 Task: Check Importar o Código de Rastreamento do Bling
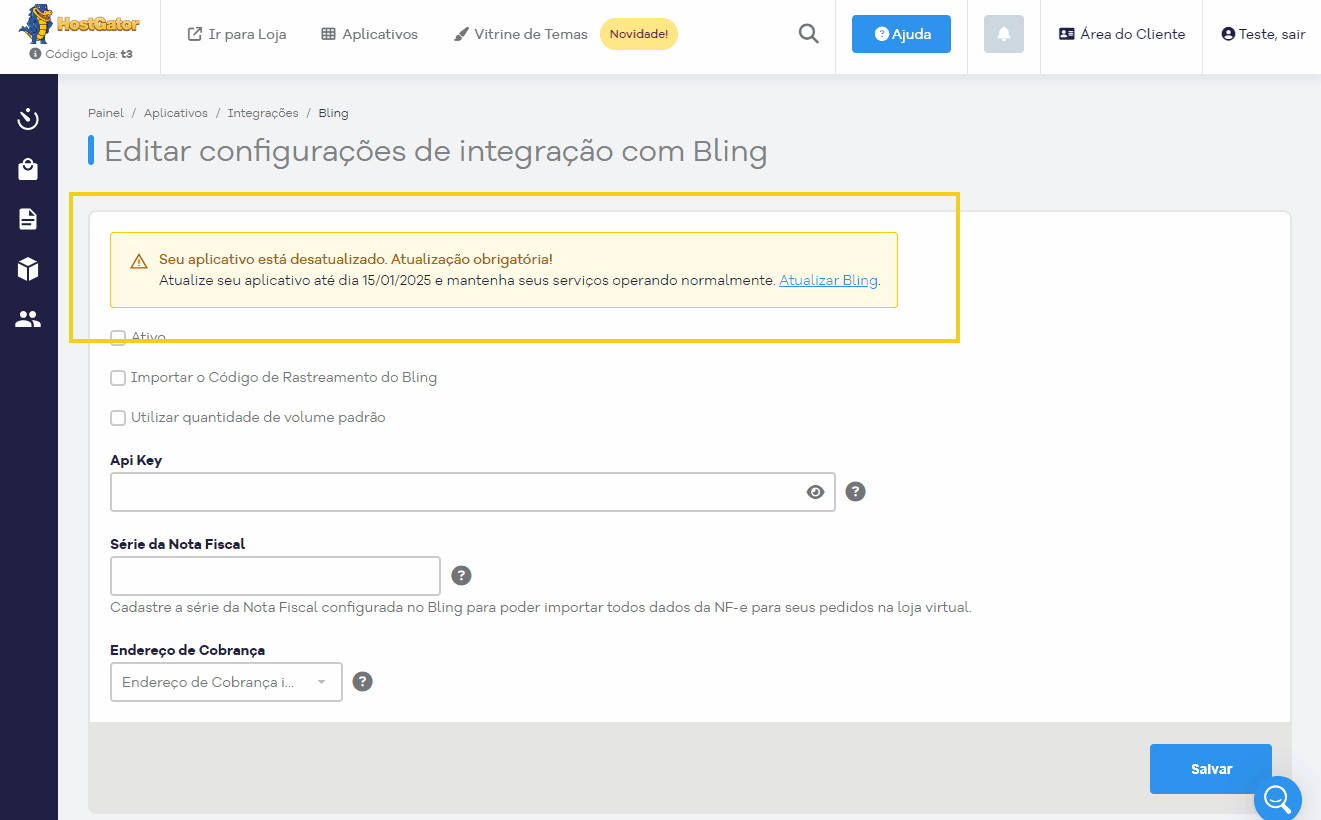point(118,378)
